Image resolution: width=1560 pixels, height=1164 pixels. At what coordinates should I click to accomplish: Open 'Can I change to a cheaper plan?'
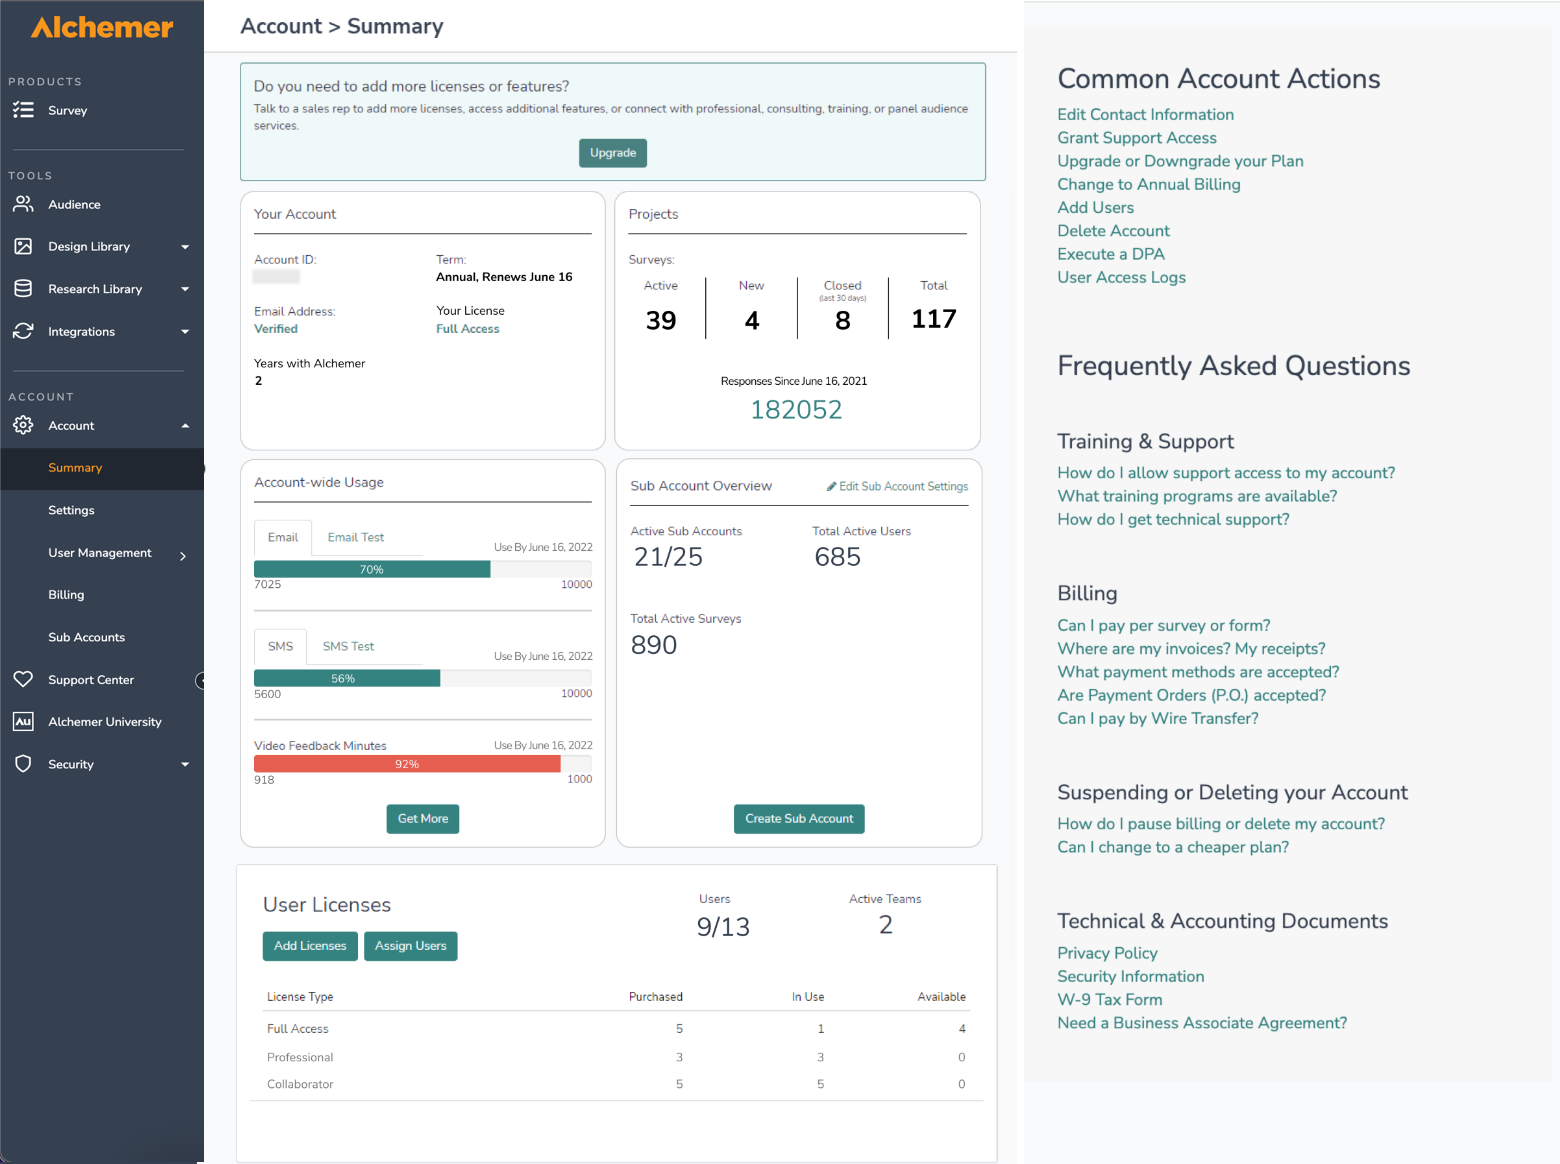click(x=1173, y=848)
